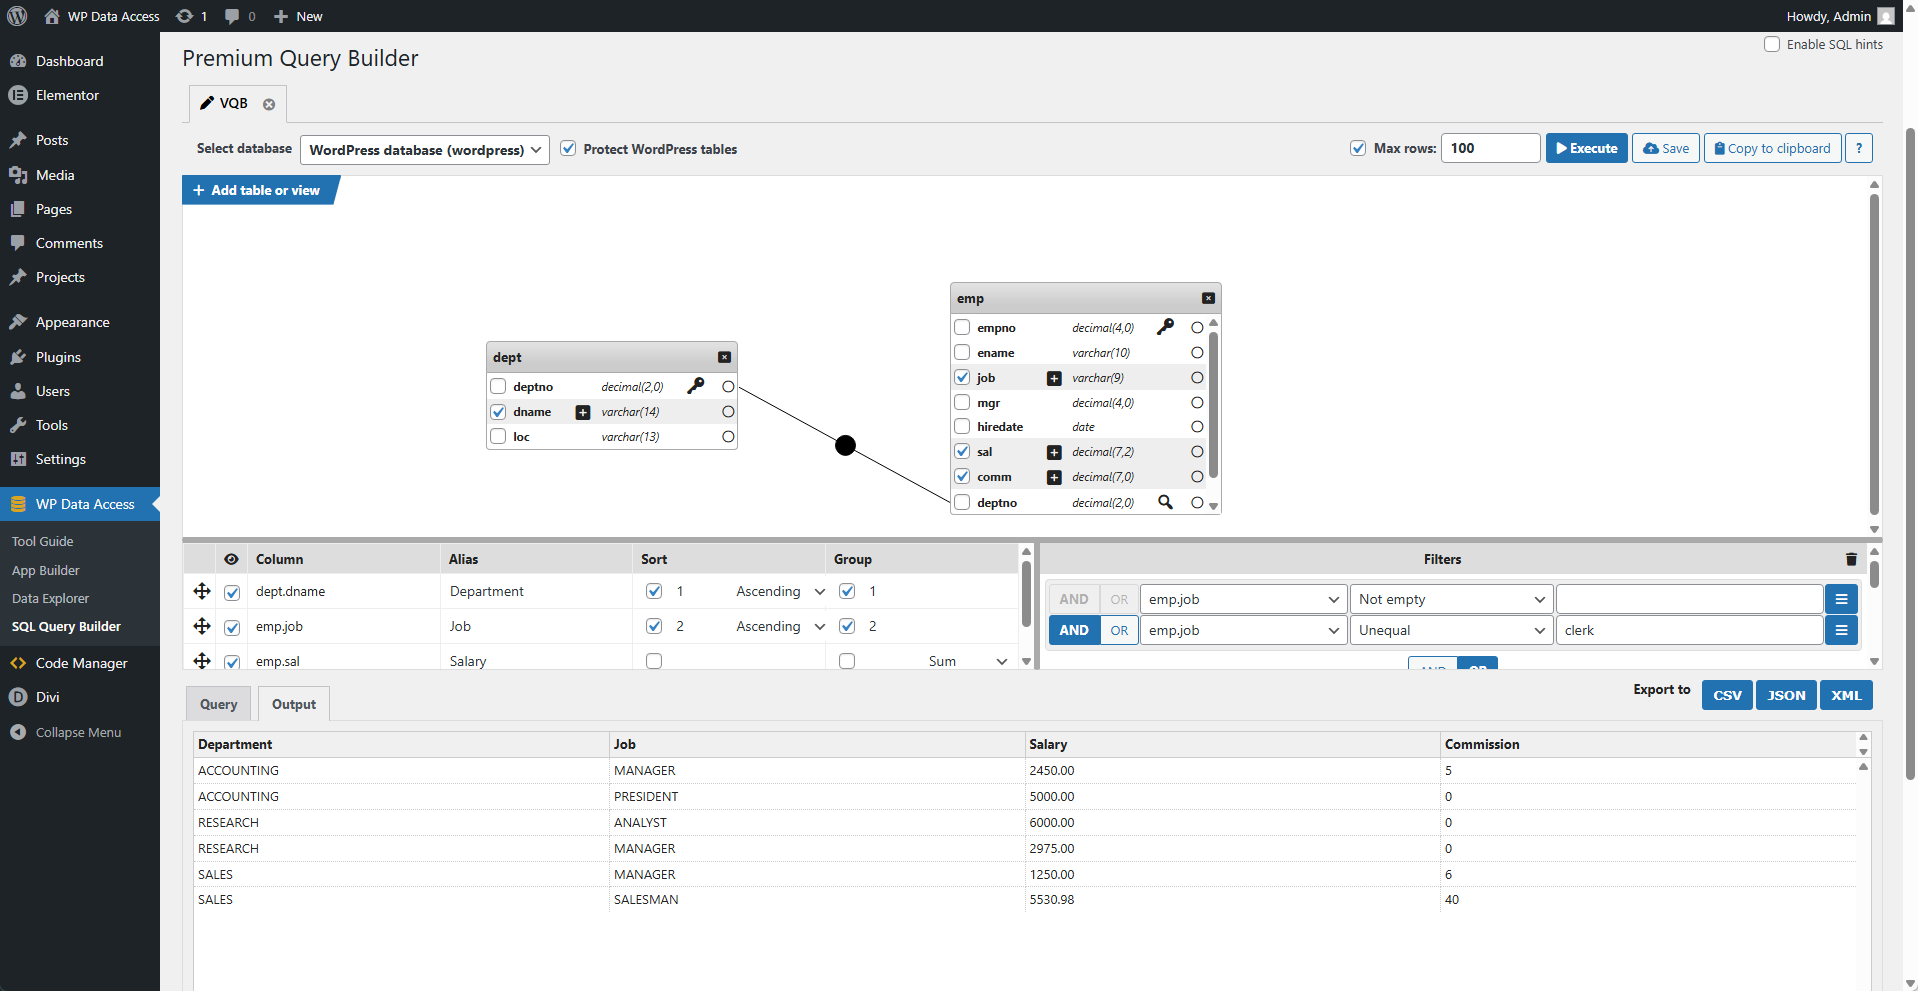Click the key icon next to empno
The image size is (1918, 991).
[1165, 327]
